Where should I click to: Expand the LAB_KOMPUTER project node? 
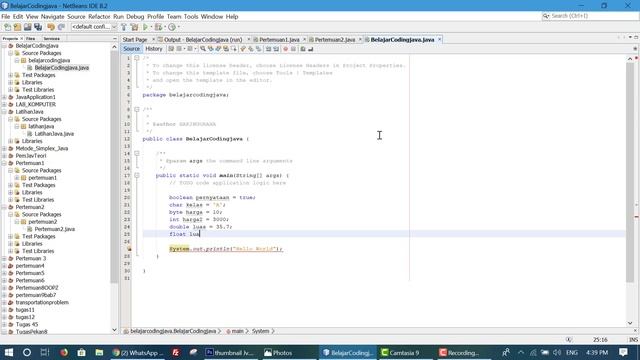(4, 104)
